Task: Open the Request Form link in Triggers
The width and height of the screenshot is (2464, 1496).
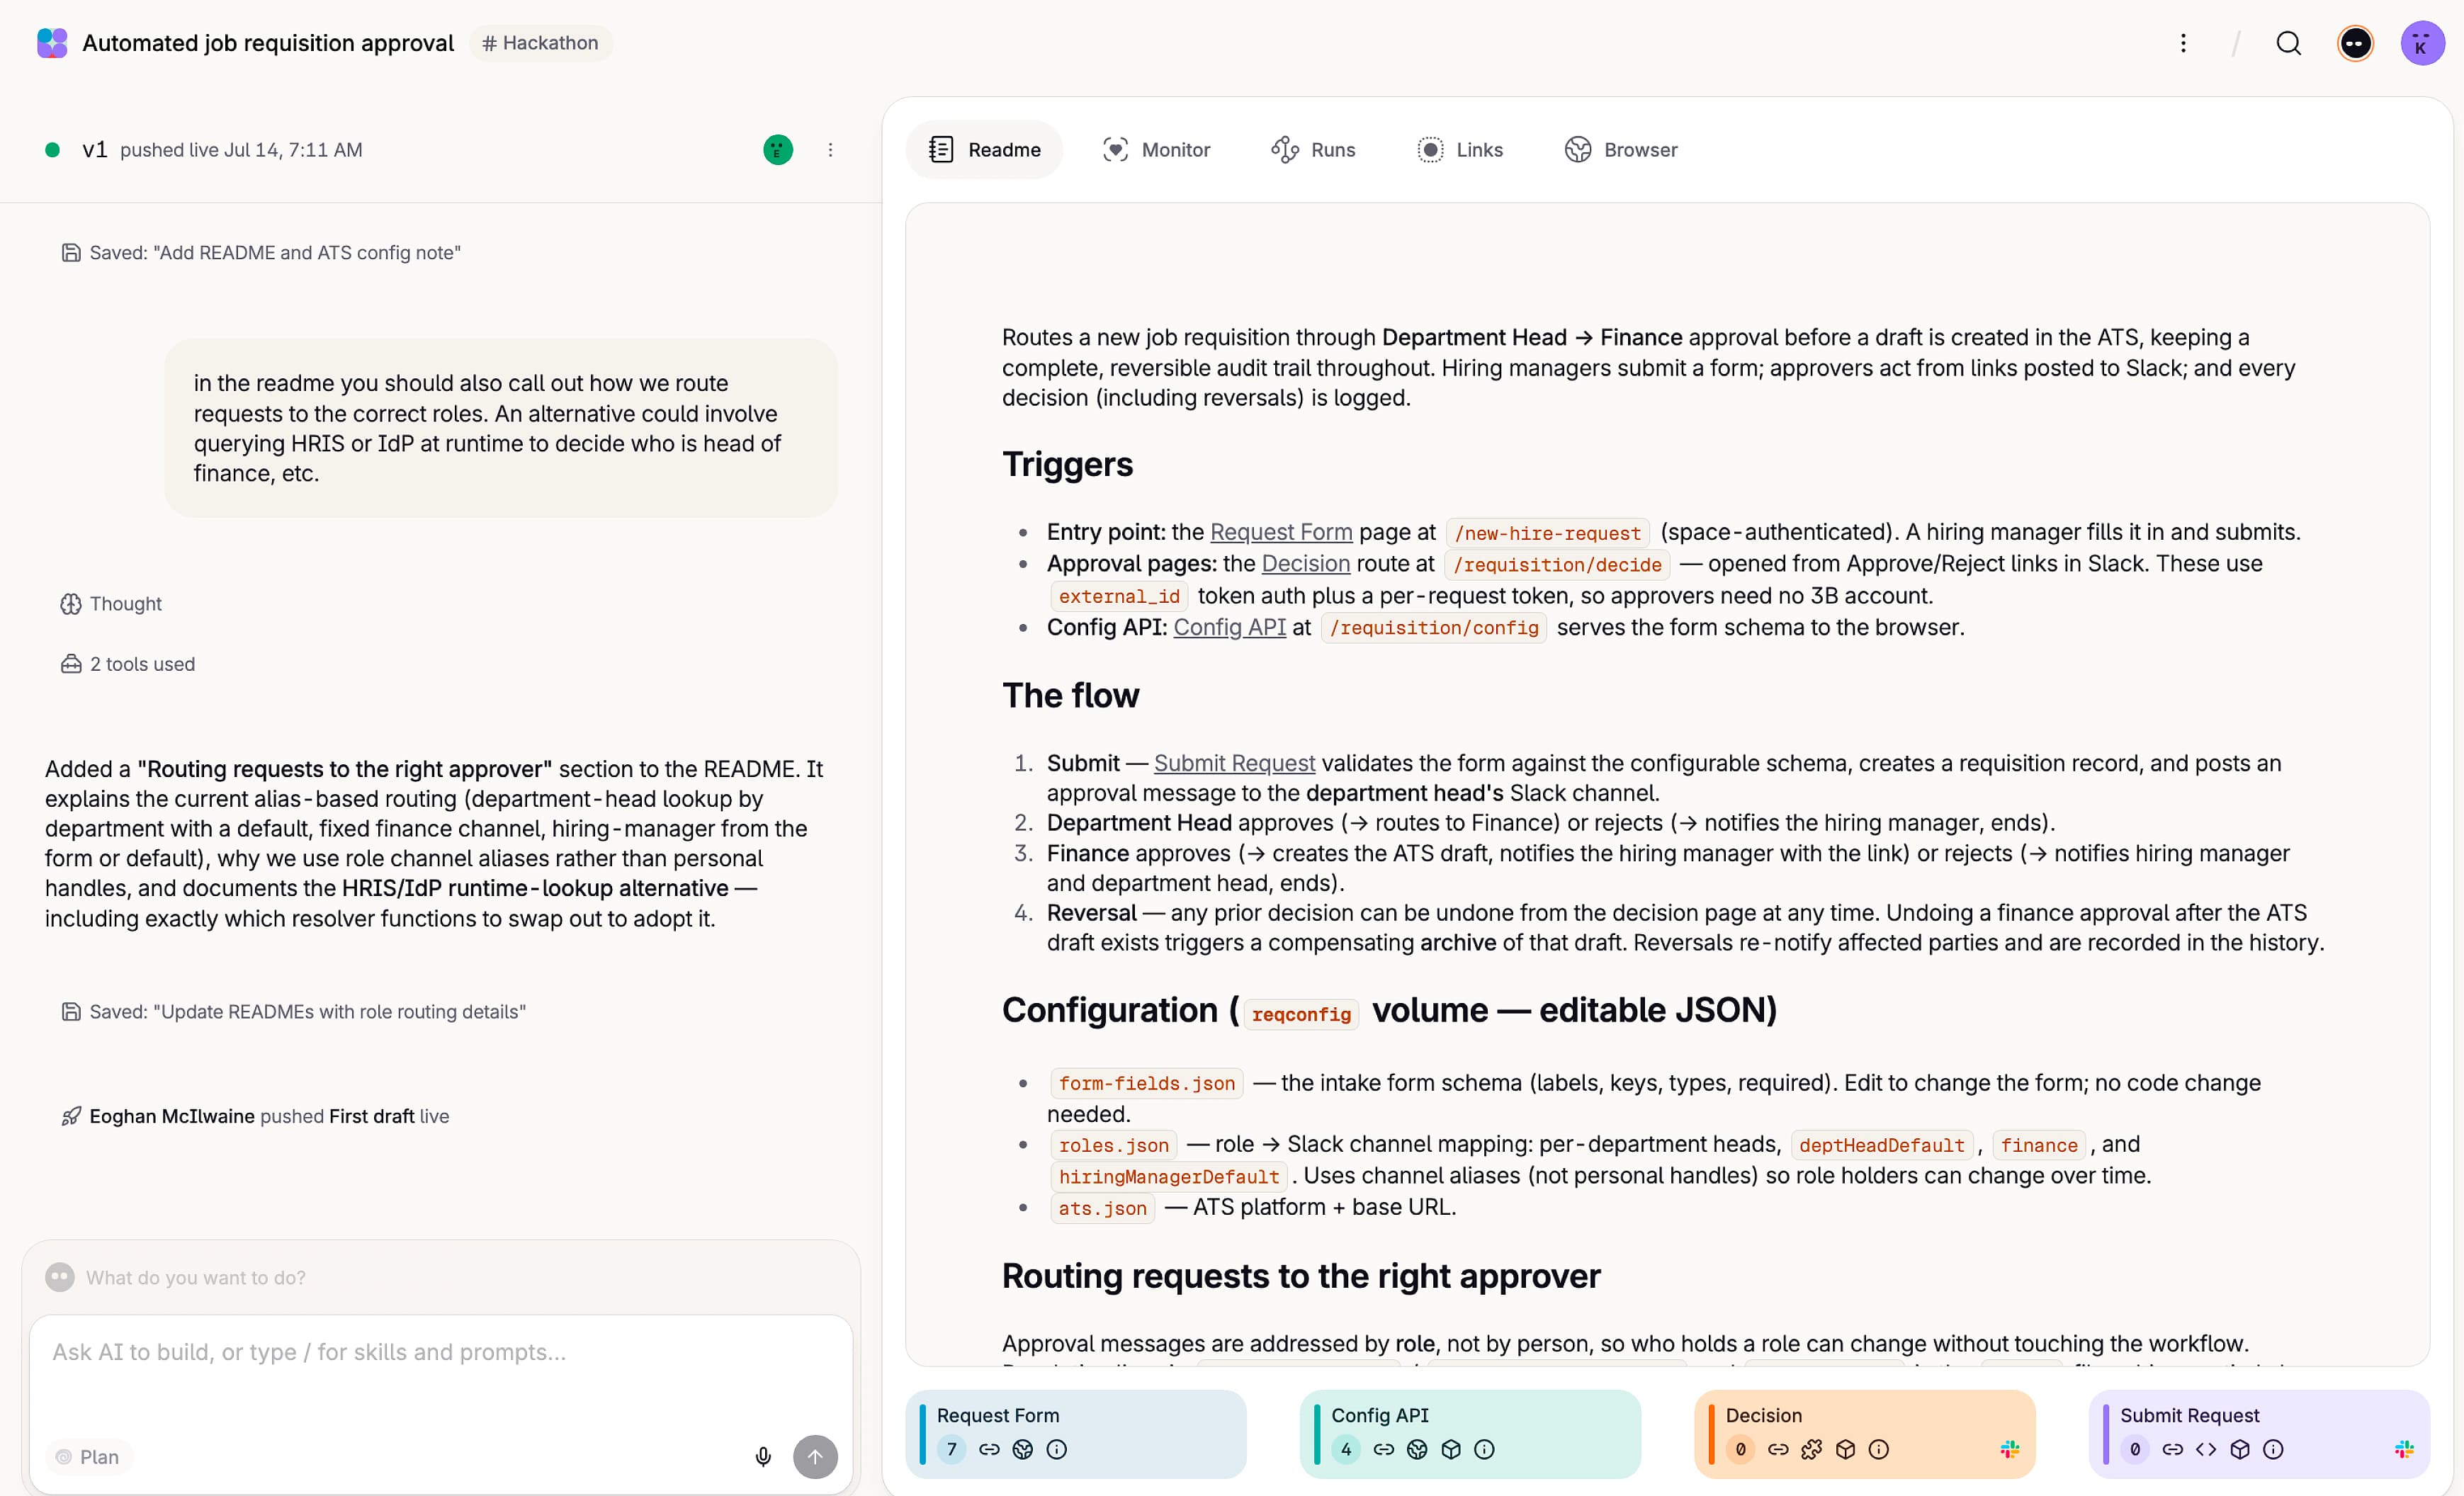Action: tap(1281, 532)
